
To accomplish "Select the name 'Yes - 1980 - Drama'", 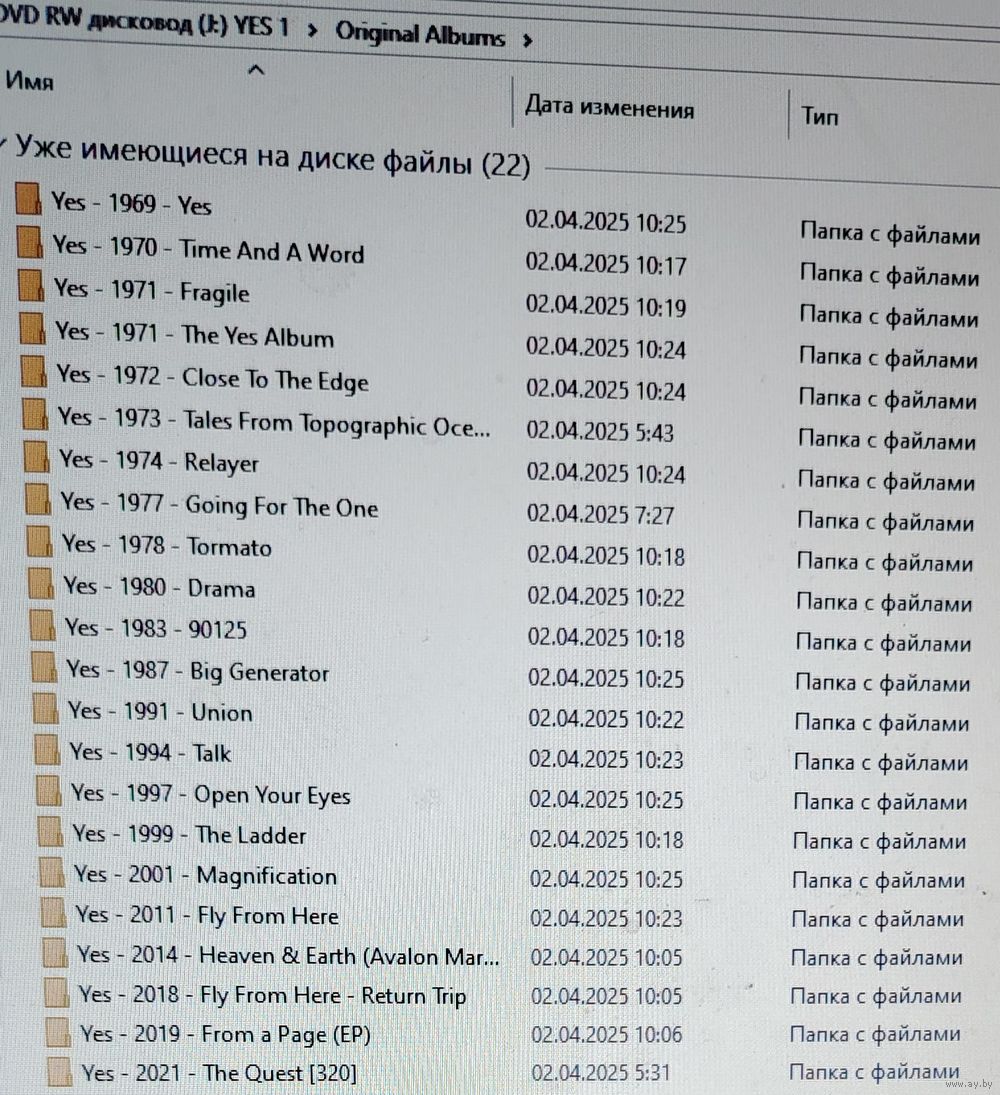I will point(159,587).
